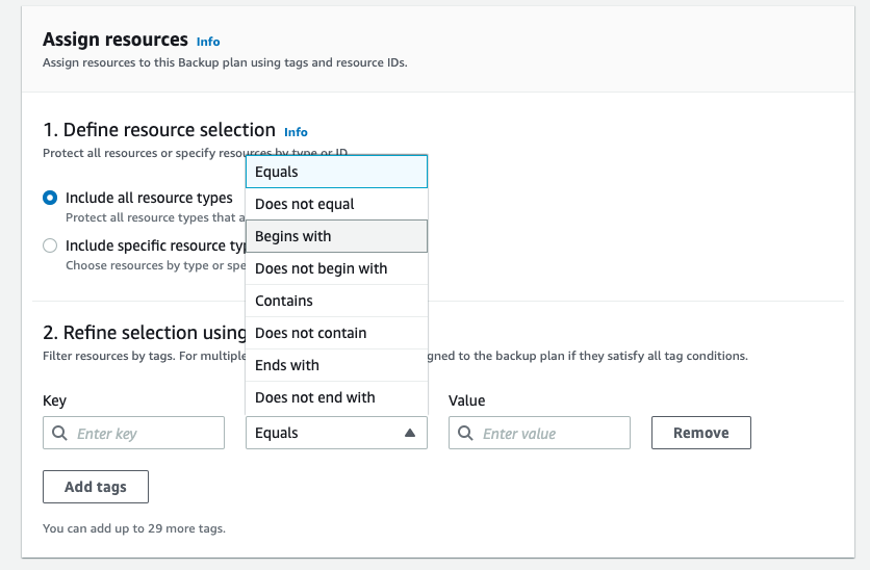The image size is (870, 570).
Task: Choose the Contains condition option
Action: point(336,300)
